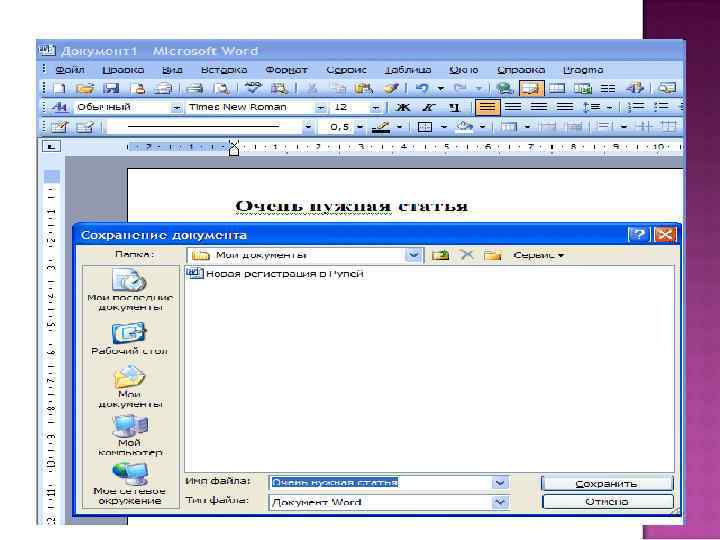This screenshot has width=720, height=540.
Task: Click Insert Table icon in standard toolbar
Action: click(557, 88)
